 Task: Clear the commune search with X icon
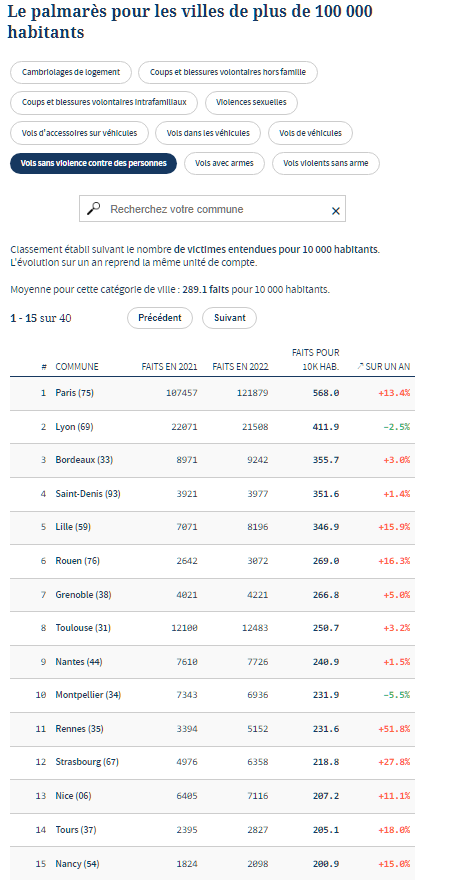tap(335, 211)
